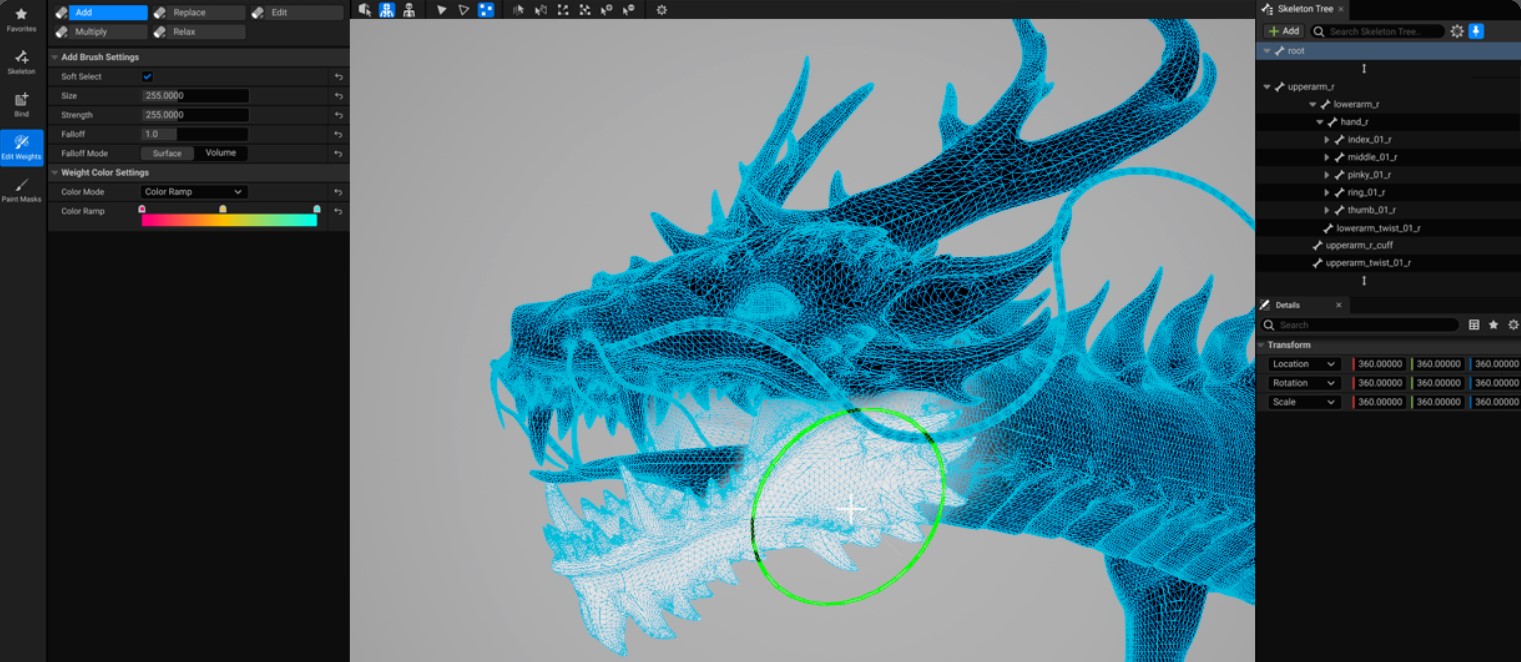Collapse the Weight Color Settings section
This screenshot has height=662, width=1521.
point(55,172)
